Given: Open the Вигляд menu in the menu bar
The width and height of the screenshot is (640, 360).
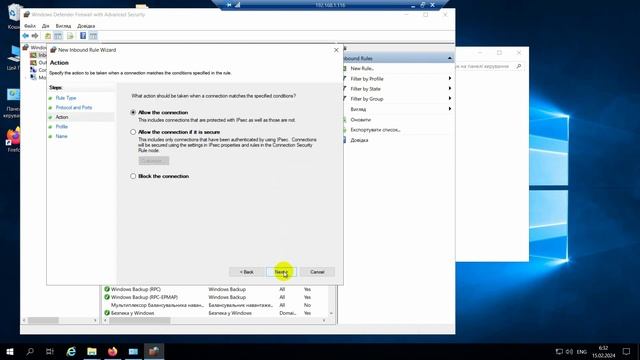Looking at the screenshot, I should click(x=63, y=26).
